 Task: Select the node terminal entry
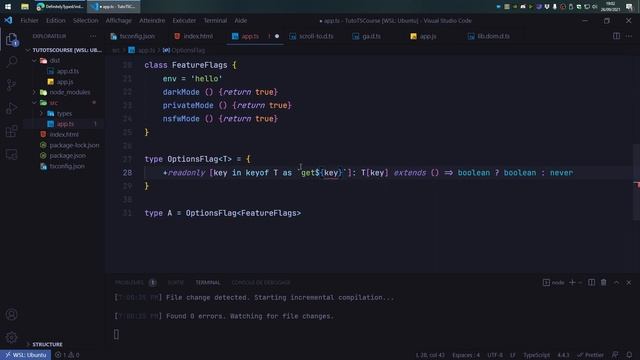tap(553, 282)
